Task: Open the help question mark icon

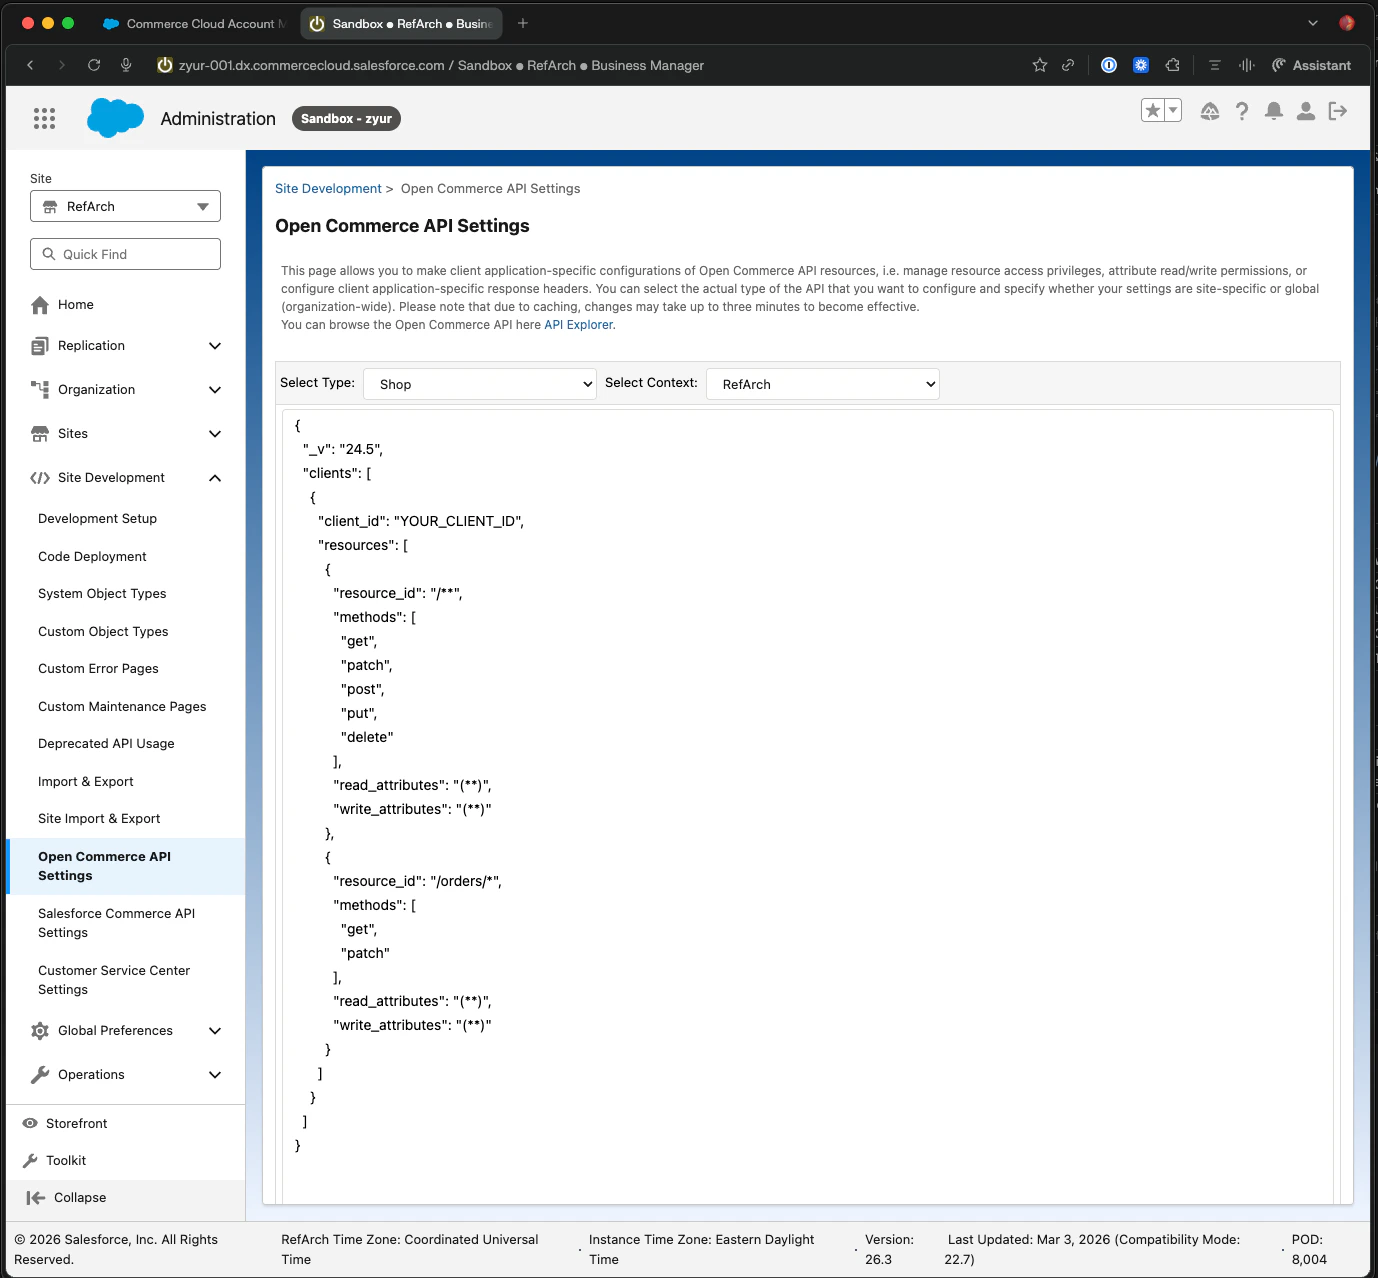Action: [x=1242, y=111]
